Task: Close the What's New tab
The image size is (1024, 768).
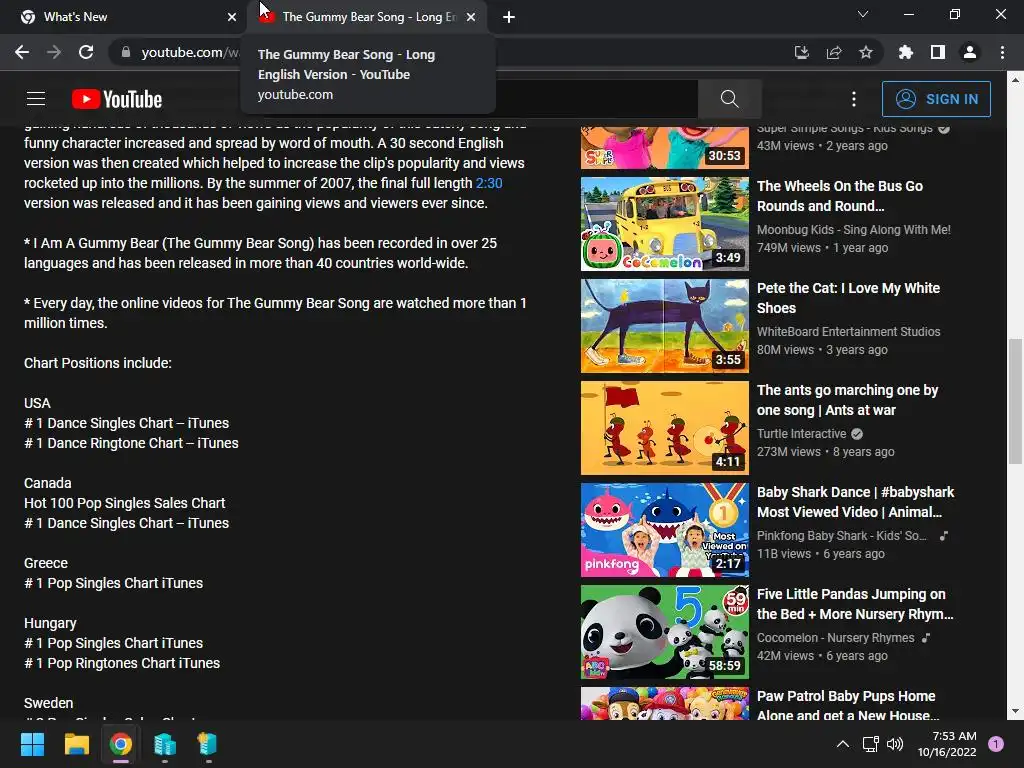Action: point(232,17)
